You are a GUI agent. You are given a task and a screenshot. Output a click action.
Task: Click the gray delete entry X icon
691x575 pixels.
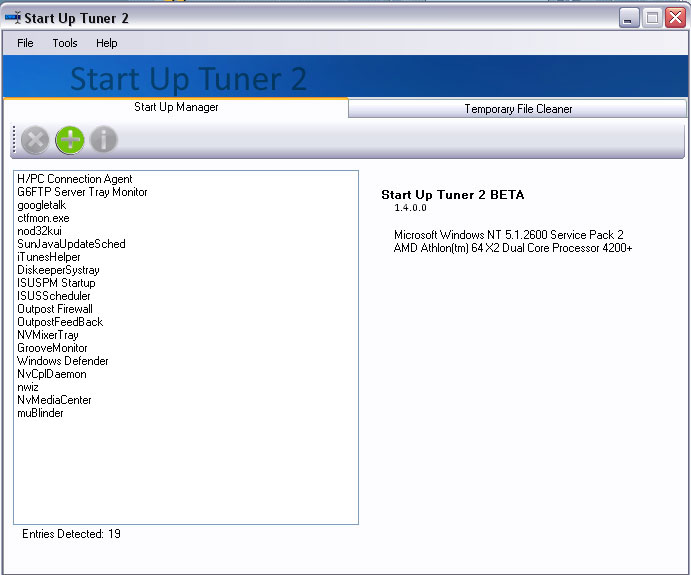point(35,140)
